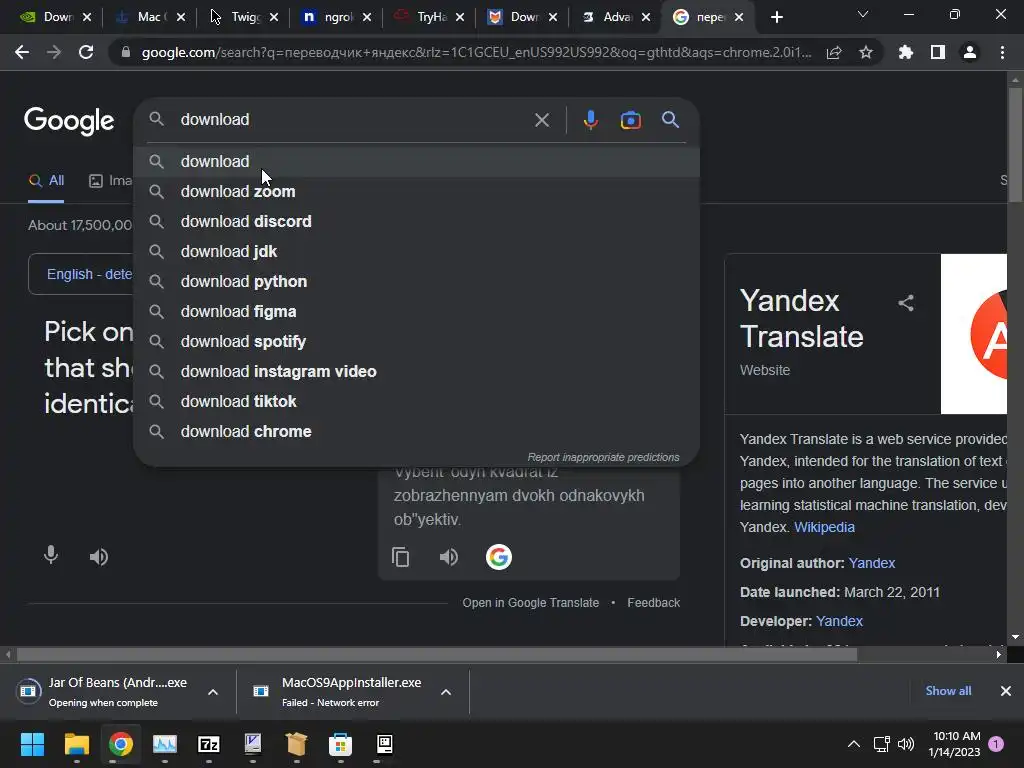
Task: Click Open in Google Translate
Action: point(530,603)
